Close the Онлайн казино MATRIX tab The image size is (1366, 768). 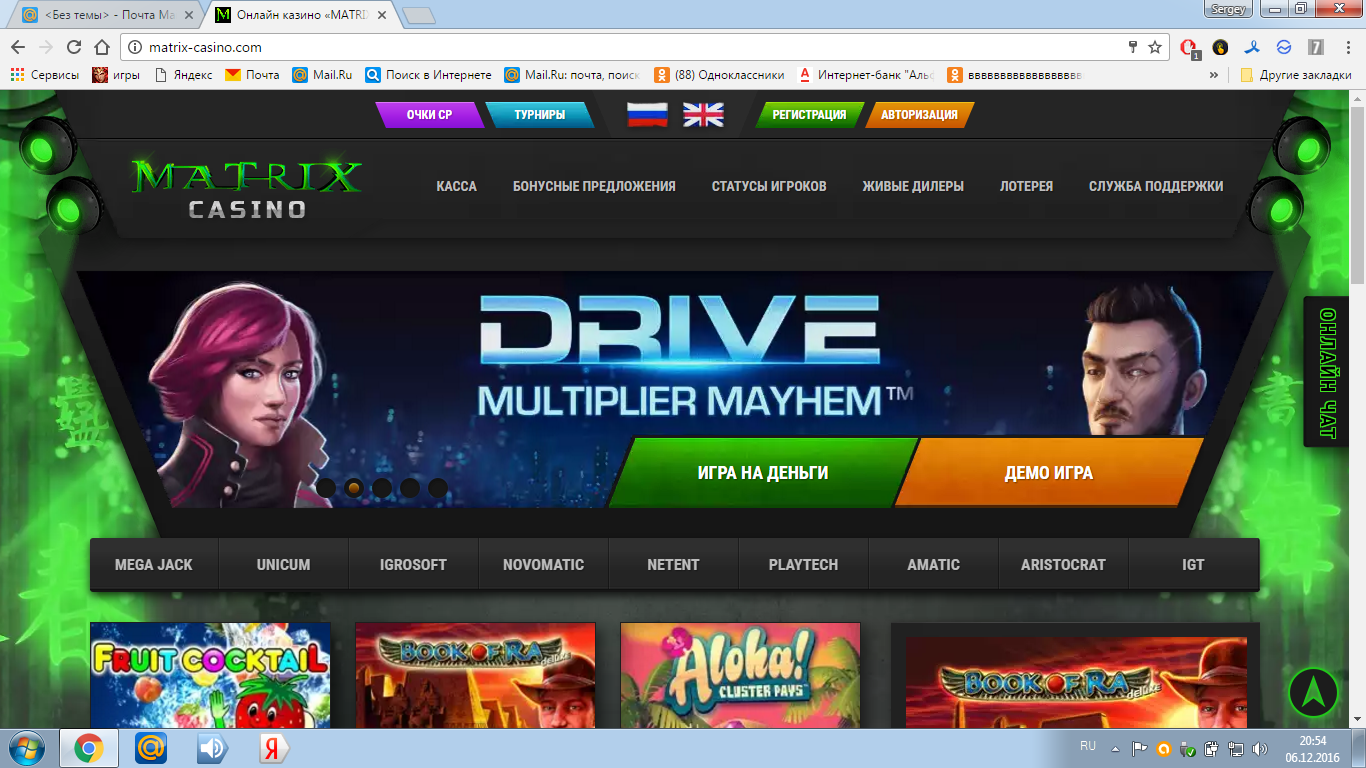(x=381, y=16)
